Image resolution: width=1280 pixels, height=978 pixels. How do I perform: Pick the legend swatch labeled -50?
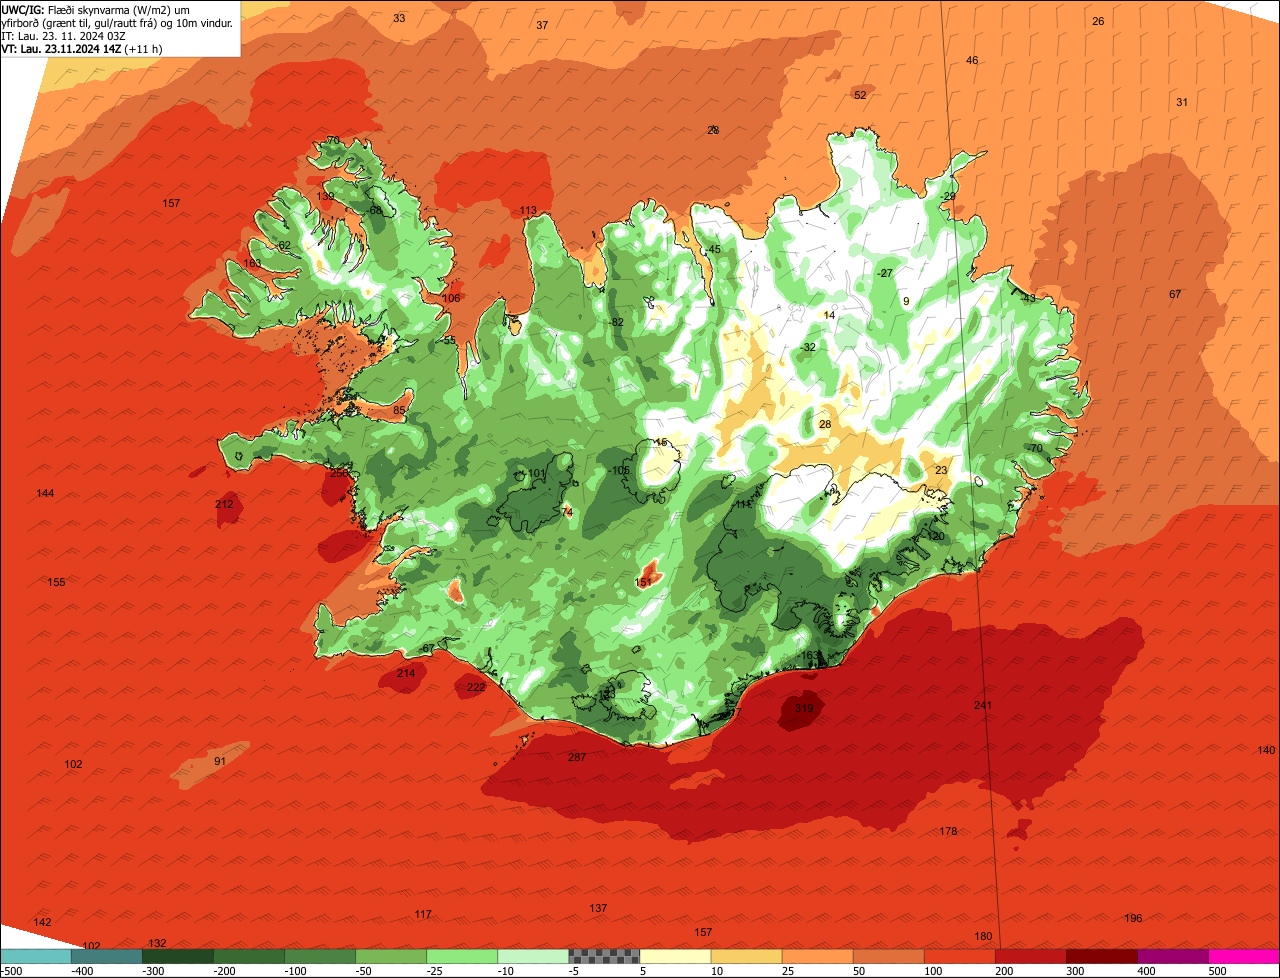(391, 956)
